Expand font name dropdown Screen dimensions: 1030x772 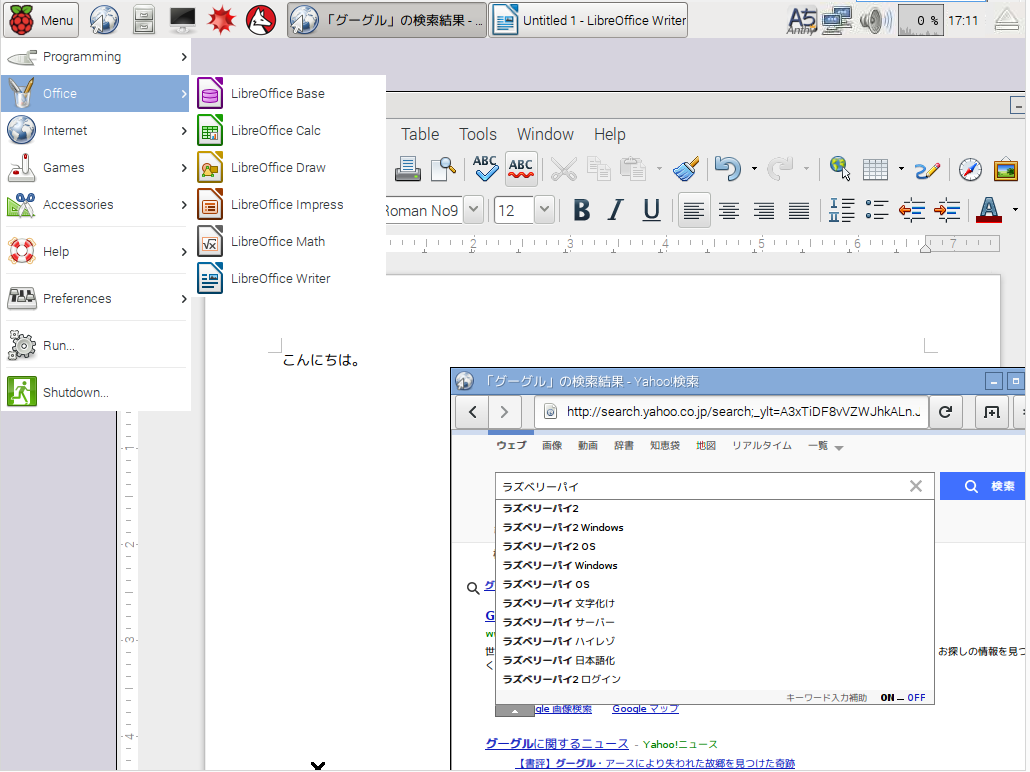(474, 210)
